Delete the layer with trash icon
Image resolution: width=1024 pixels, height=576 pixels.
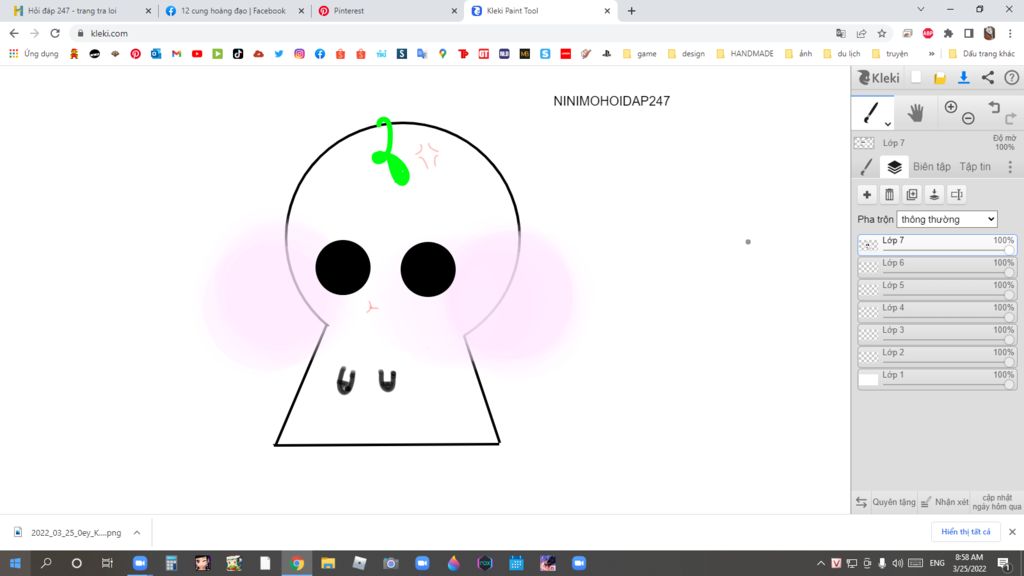889,195
